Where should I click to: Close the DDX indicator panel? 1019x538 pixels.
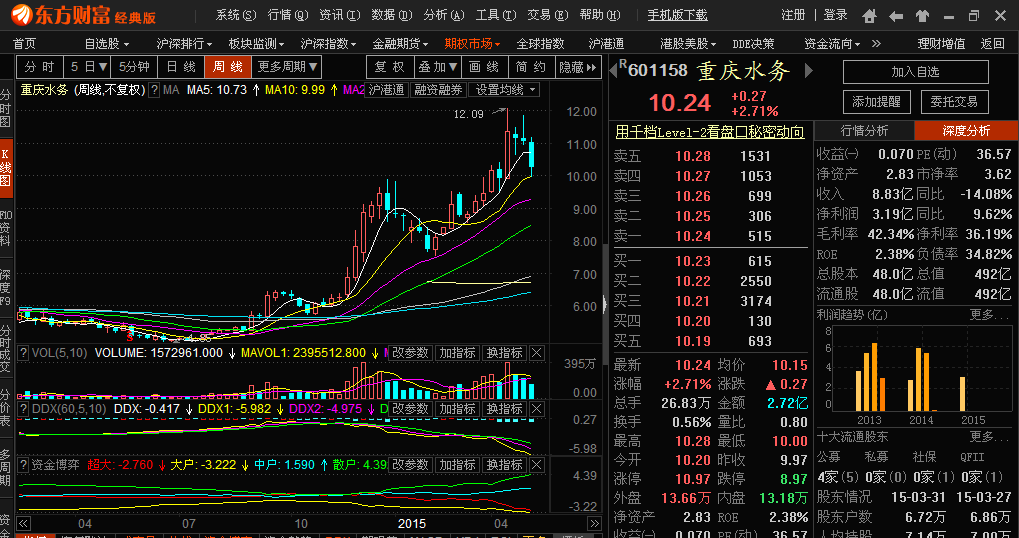(537, 409)
